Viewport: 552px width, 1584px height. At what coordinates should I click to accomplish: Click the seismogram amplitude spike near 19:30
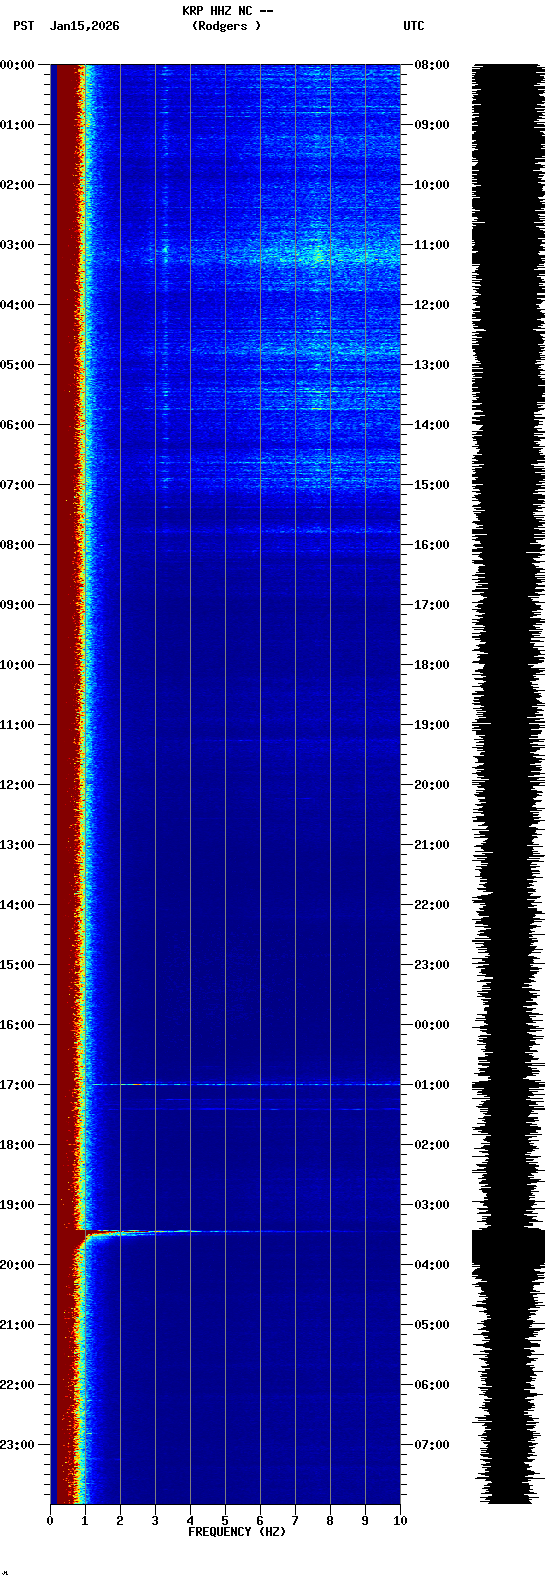pos(508,1248)
